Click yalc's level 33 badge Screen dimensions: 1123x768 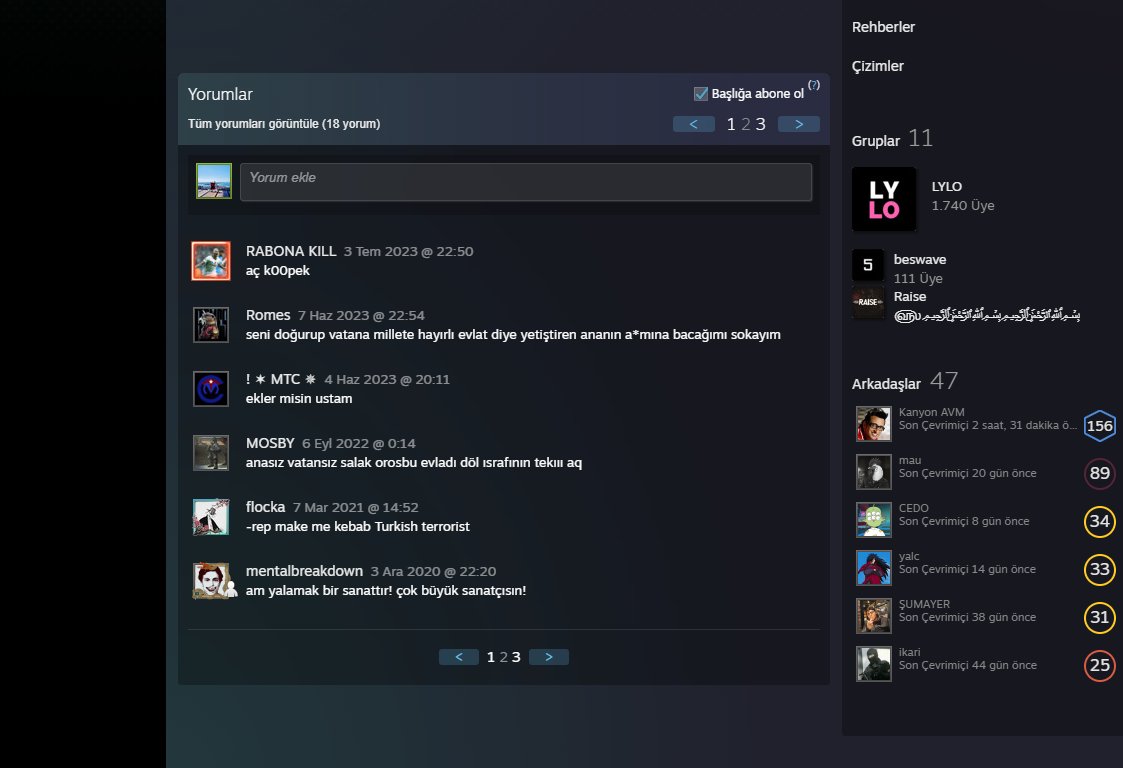[1099, 570]
